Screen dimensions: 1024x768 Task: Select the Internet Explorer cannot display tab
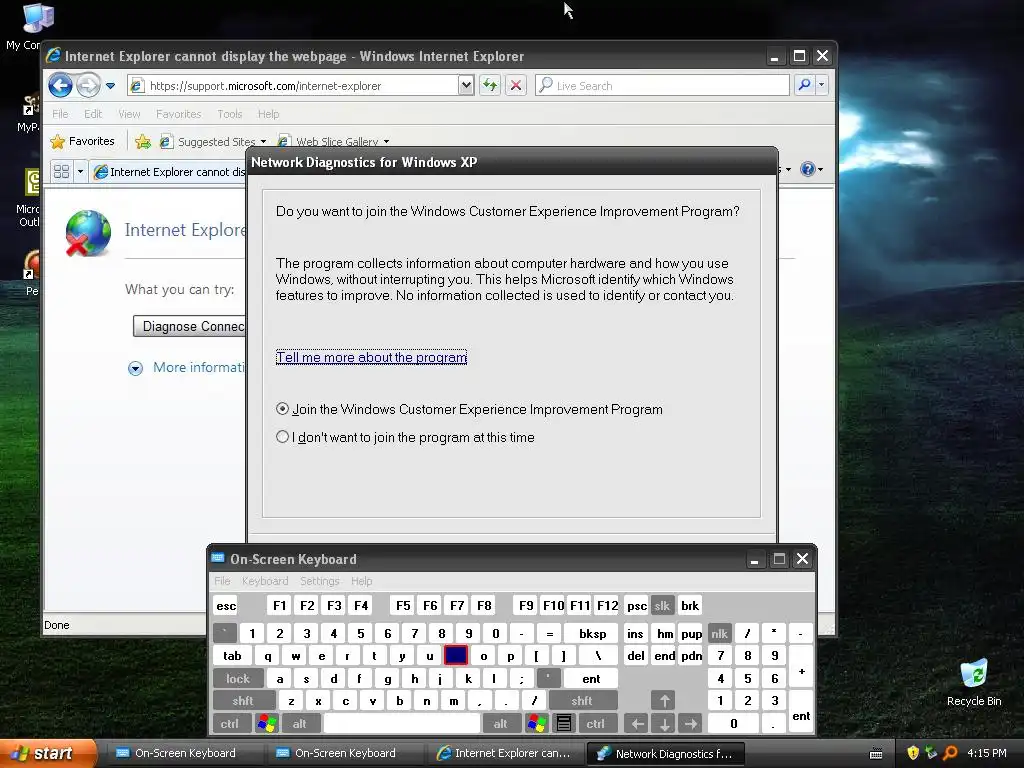pyautogui.click(x=168, y=171)
